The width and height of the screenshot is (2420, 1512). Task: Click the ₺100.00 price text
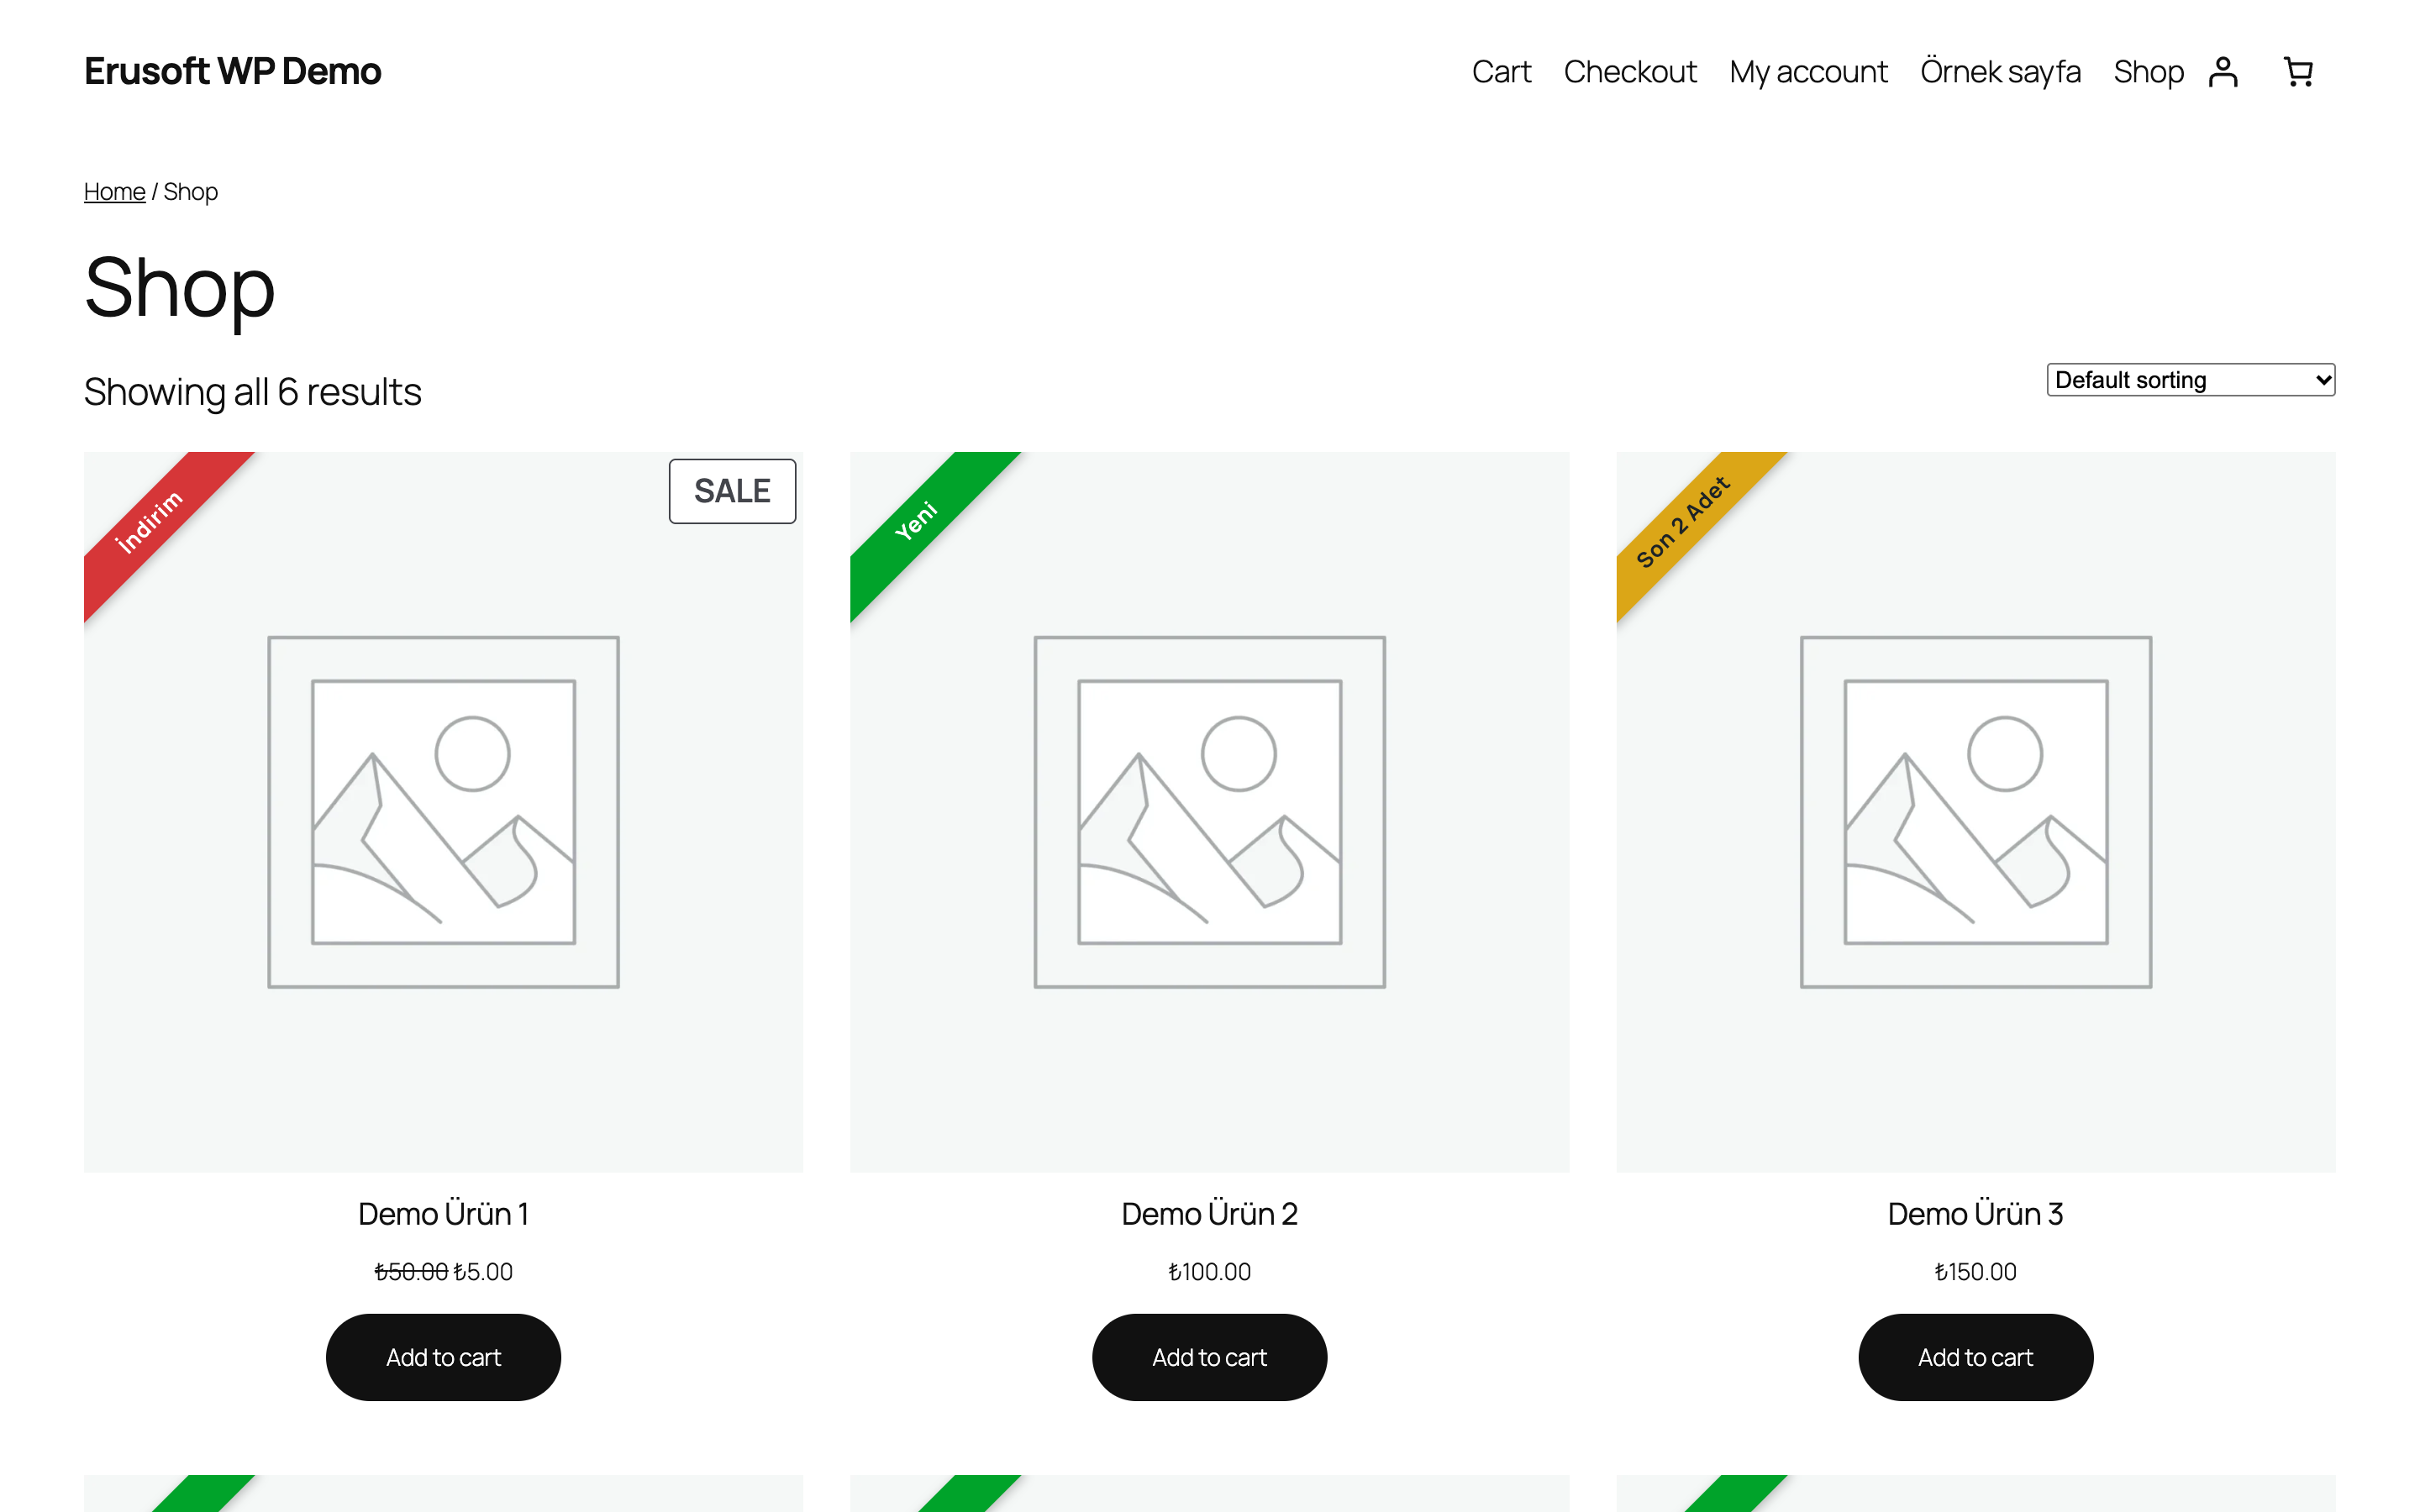coord(1209,1271)
